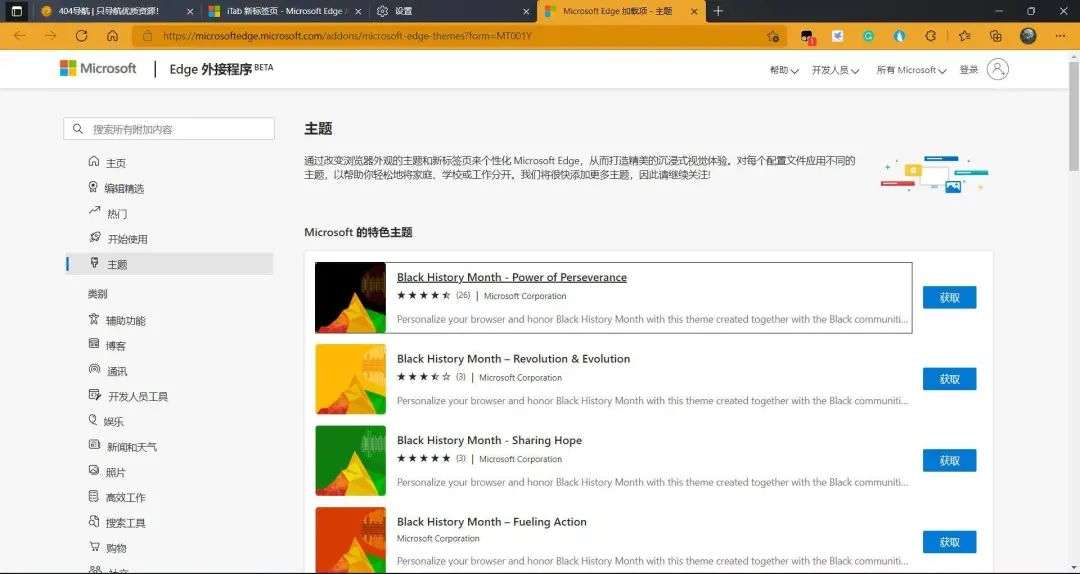Viewport: 1080px width, 574px height.
Task: Click the yellow Revolution & Evolution thumbnail
Action: [351, 379]
